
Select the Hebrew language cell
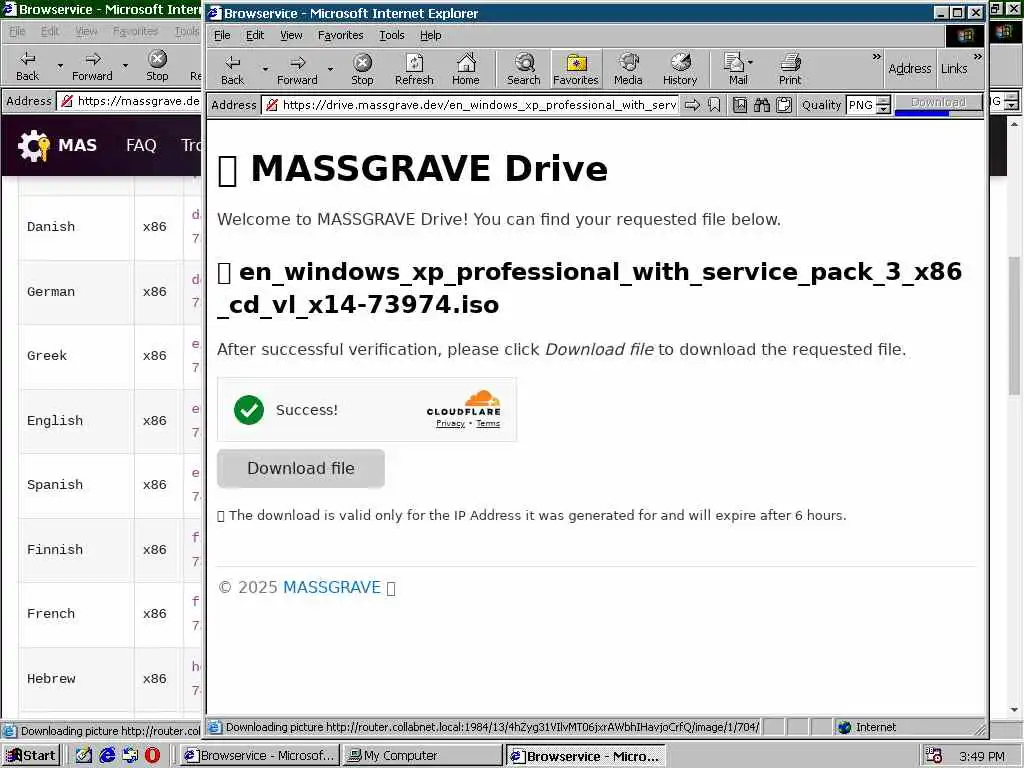tap(76, 679)
